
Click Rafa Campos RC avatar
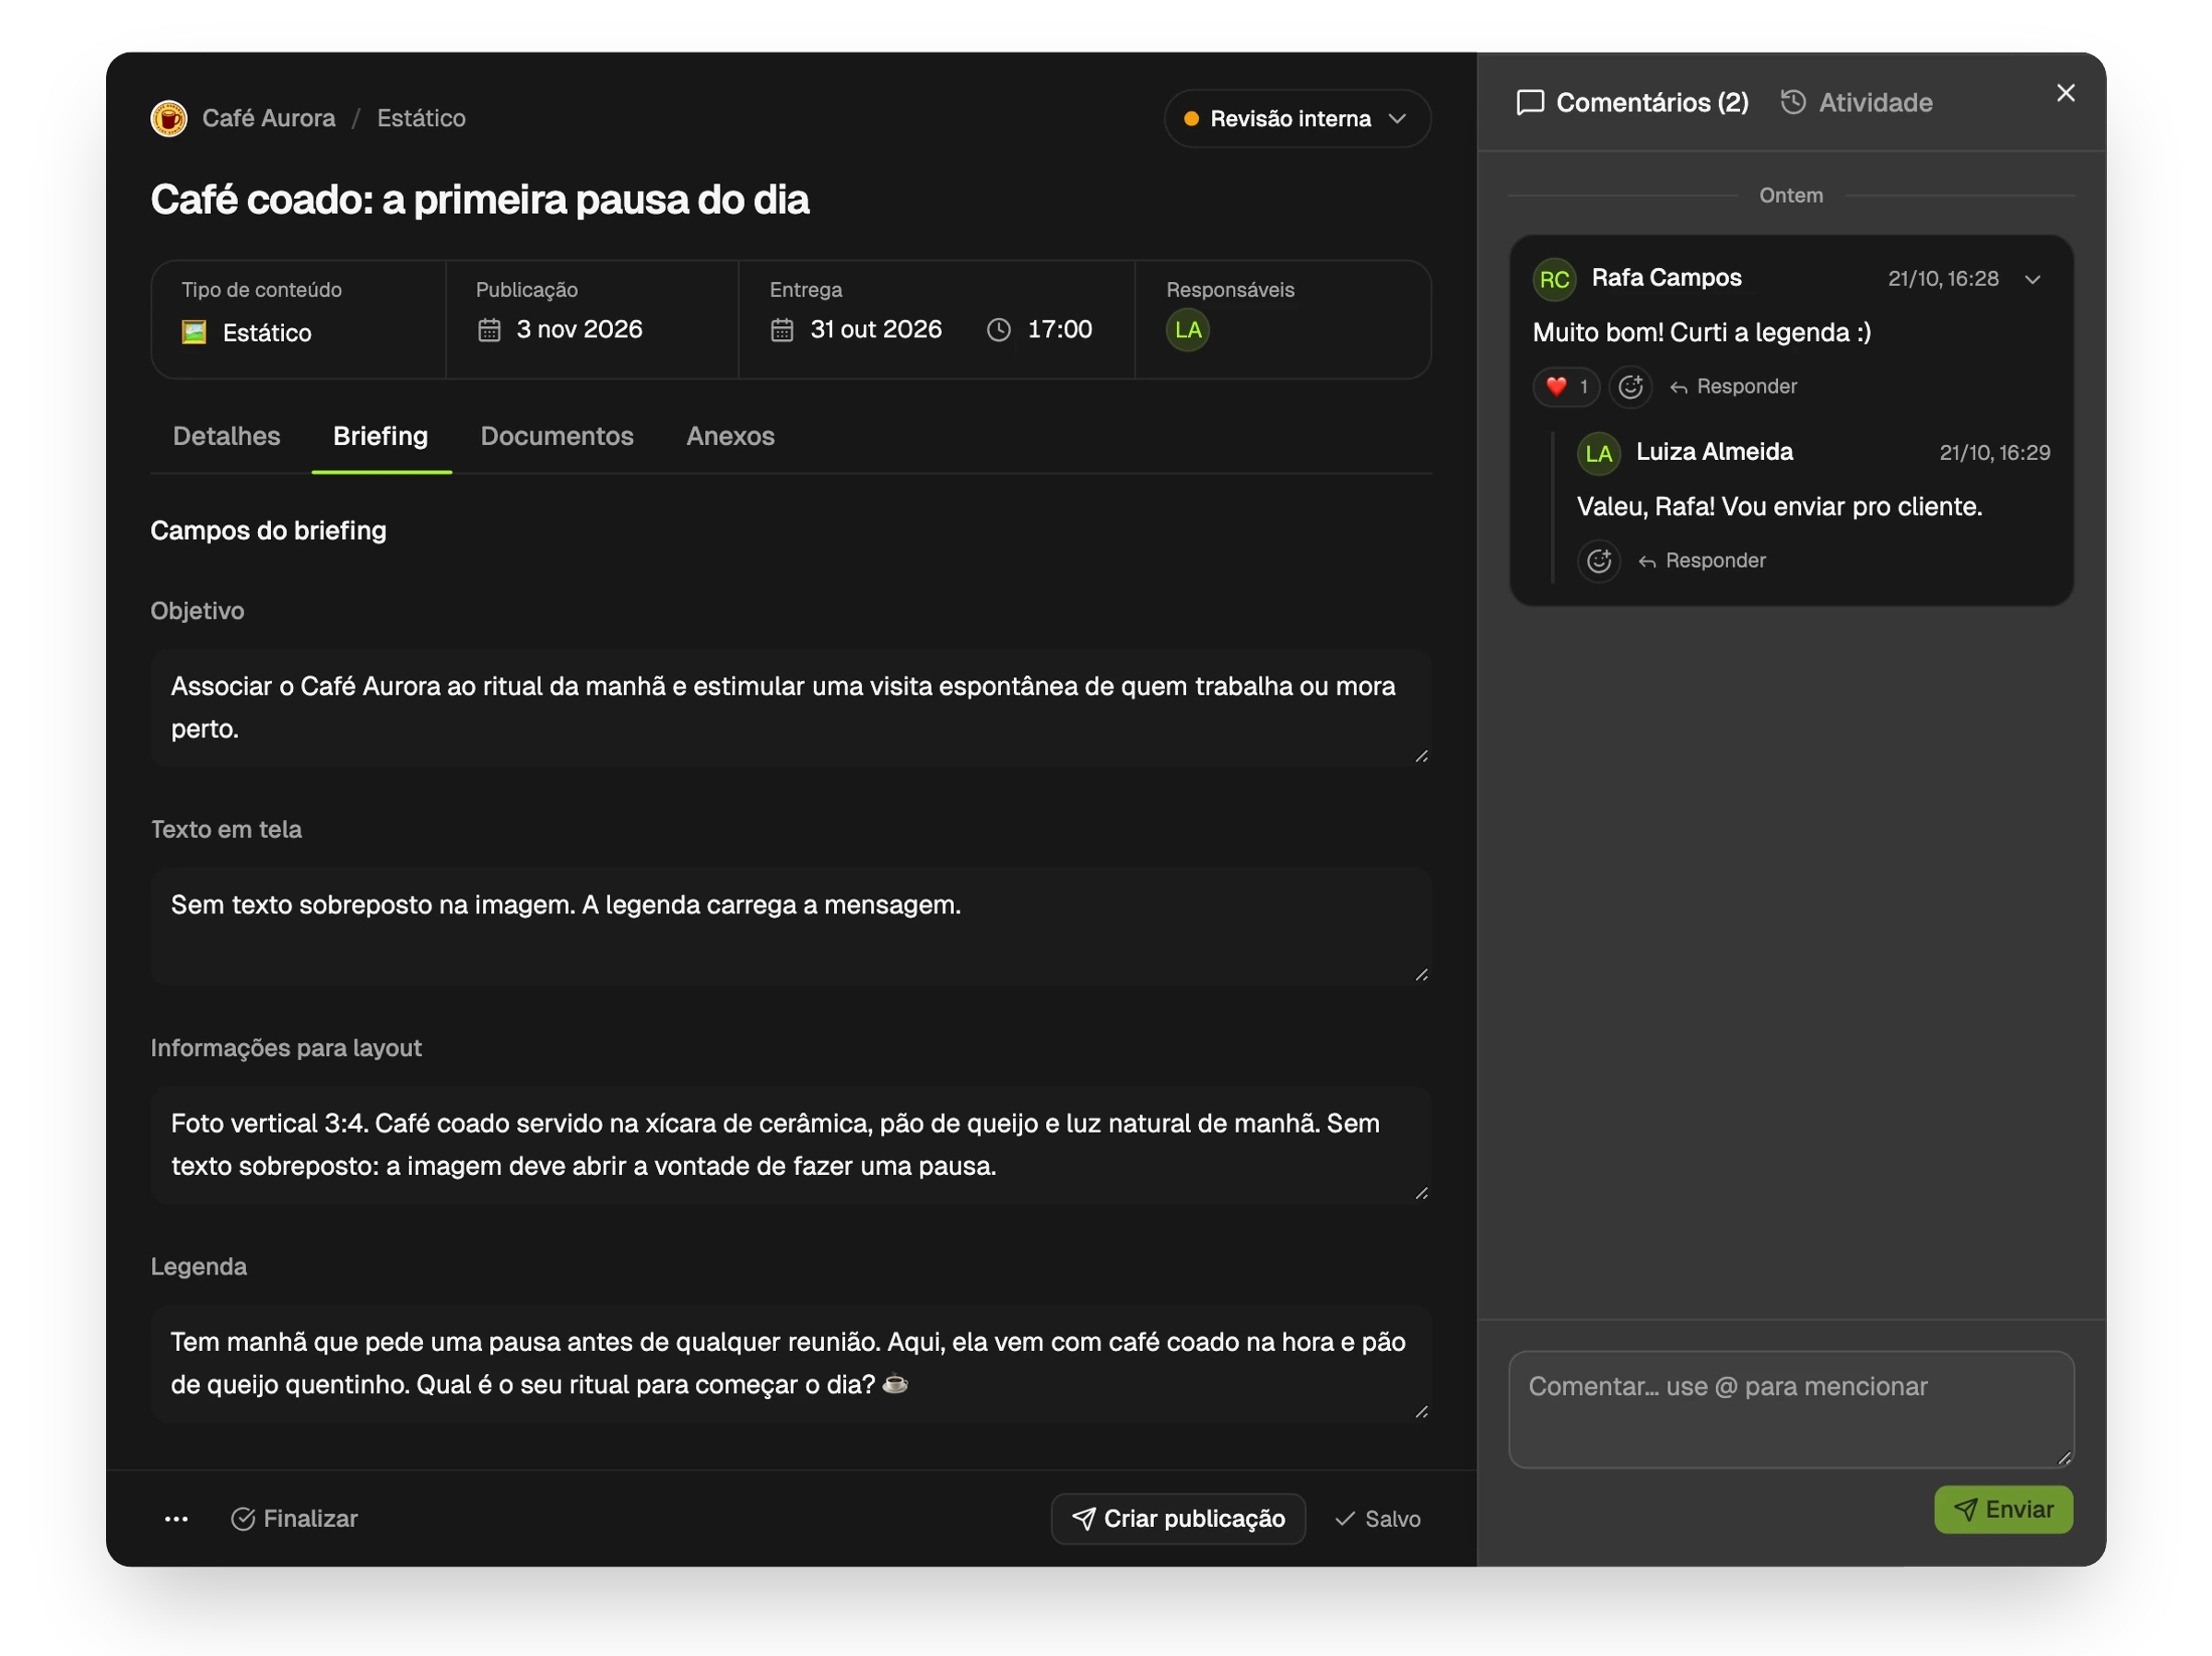[1554, 279]
